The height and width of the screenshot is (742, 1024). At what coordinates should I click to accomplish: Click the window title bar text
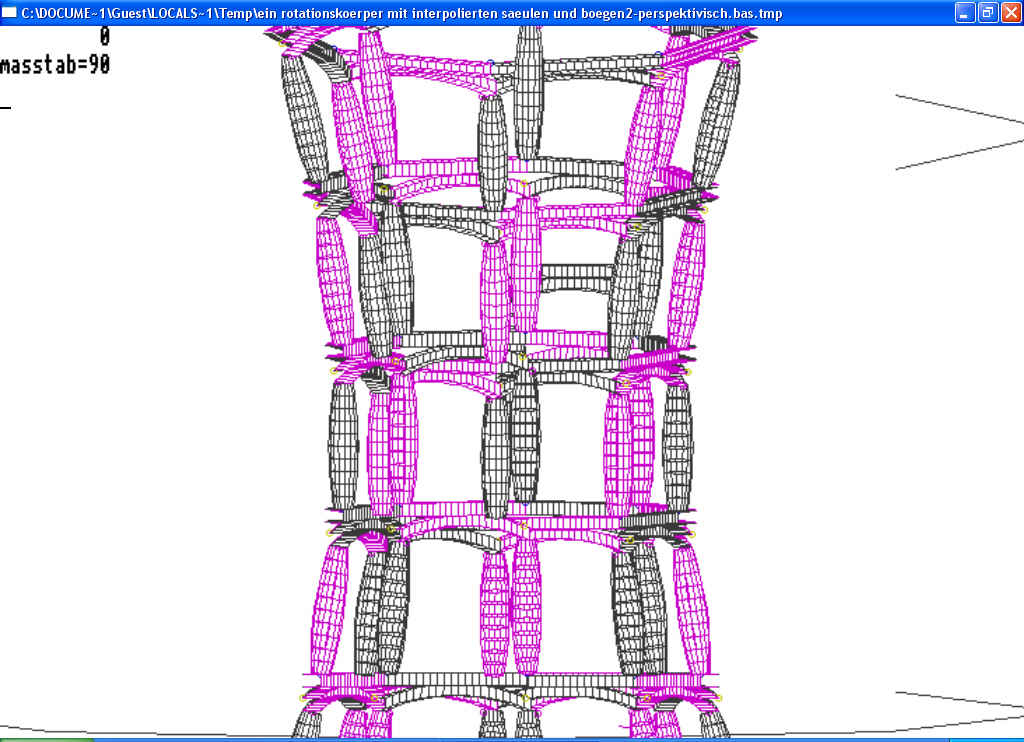(x=402, y=13)
